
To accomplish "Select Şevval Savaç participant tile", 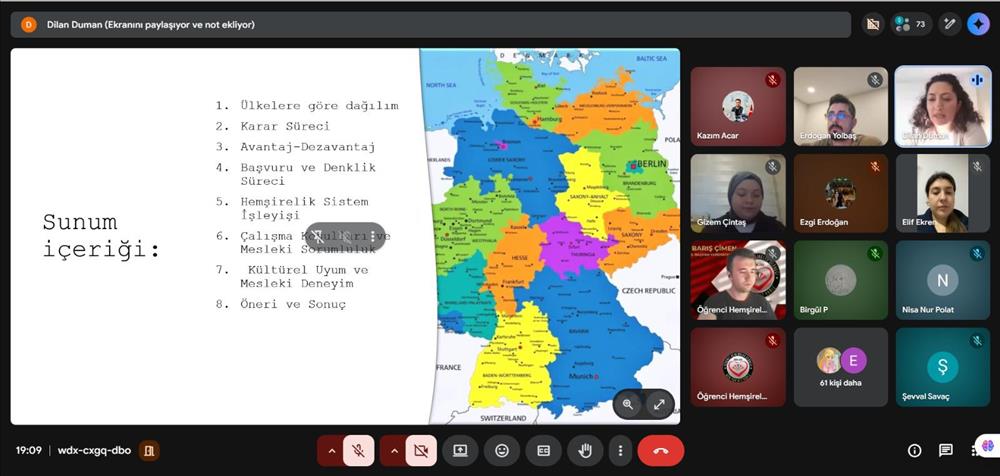I will click(x=942, y=367).
